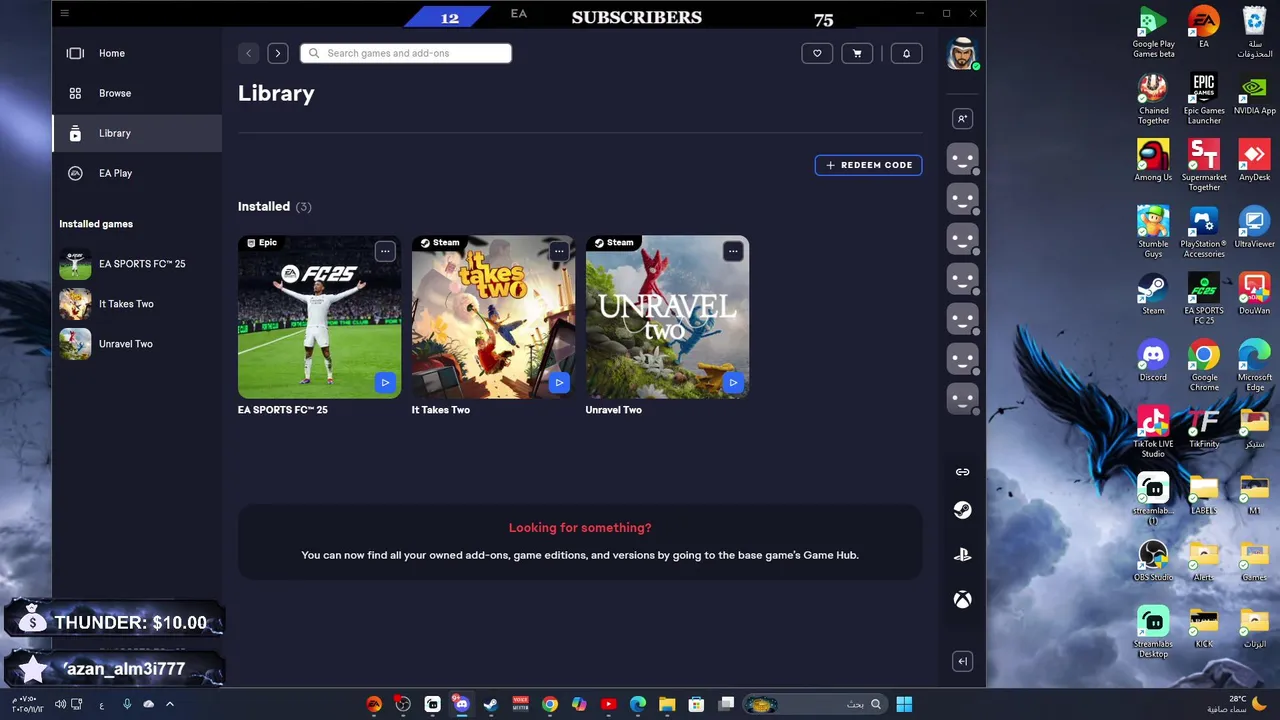Viewport: 1280px width, 720px height.
Task: Navigate forward with the right arrow
Action: 278,53
